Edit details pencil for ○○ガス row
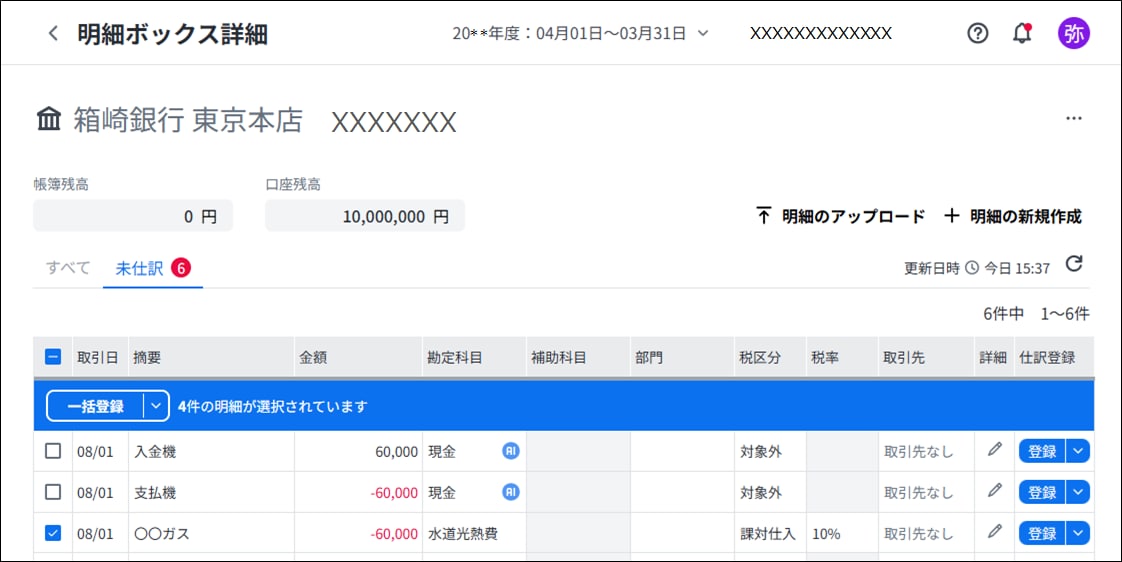Screen dimensions: 1122x562 click(995, 531)
